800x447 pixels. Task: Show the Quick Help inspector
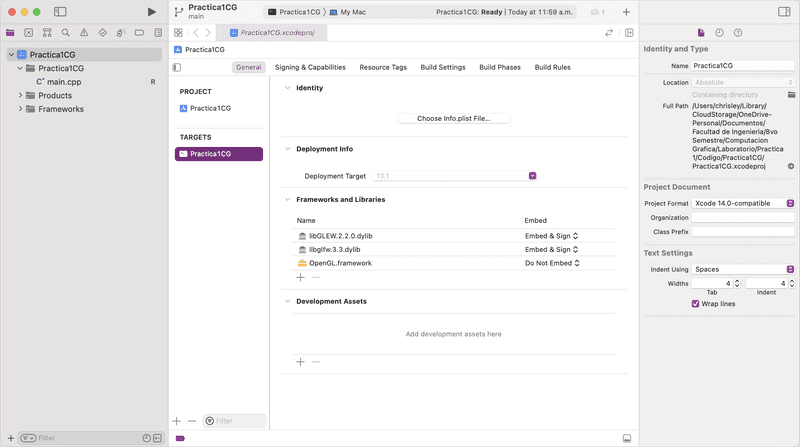[x=738, y=33]
